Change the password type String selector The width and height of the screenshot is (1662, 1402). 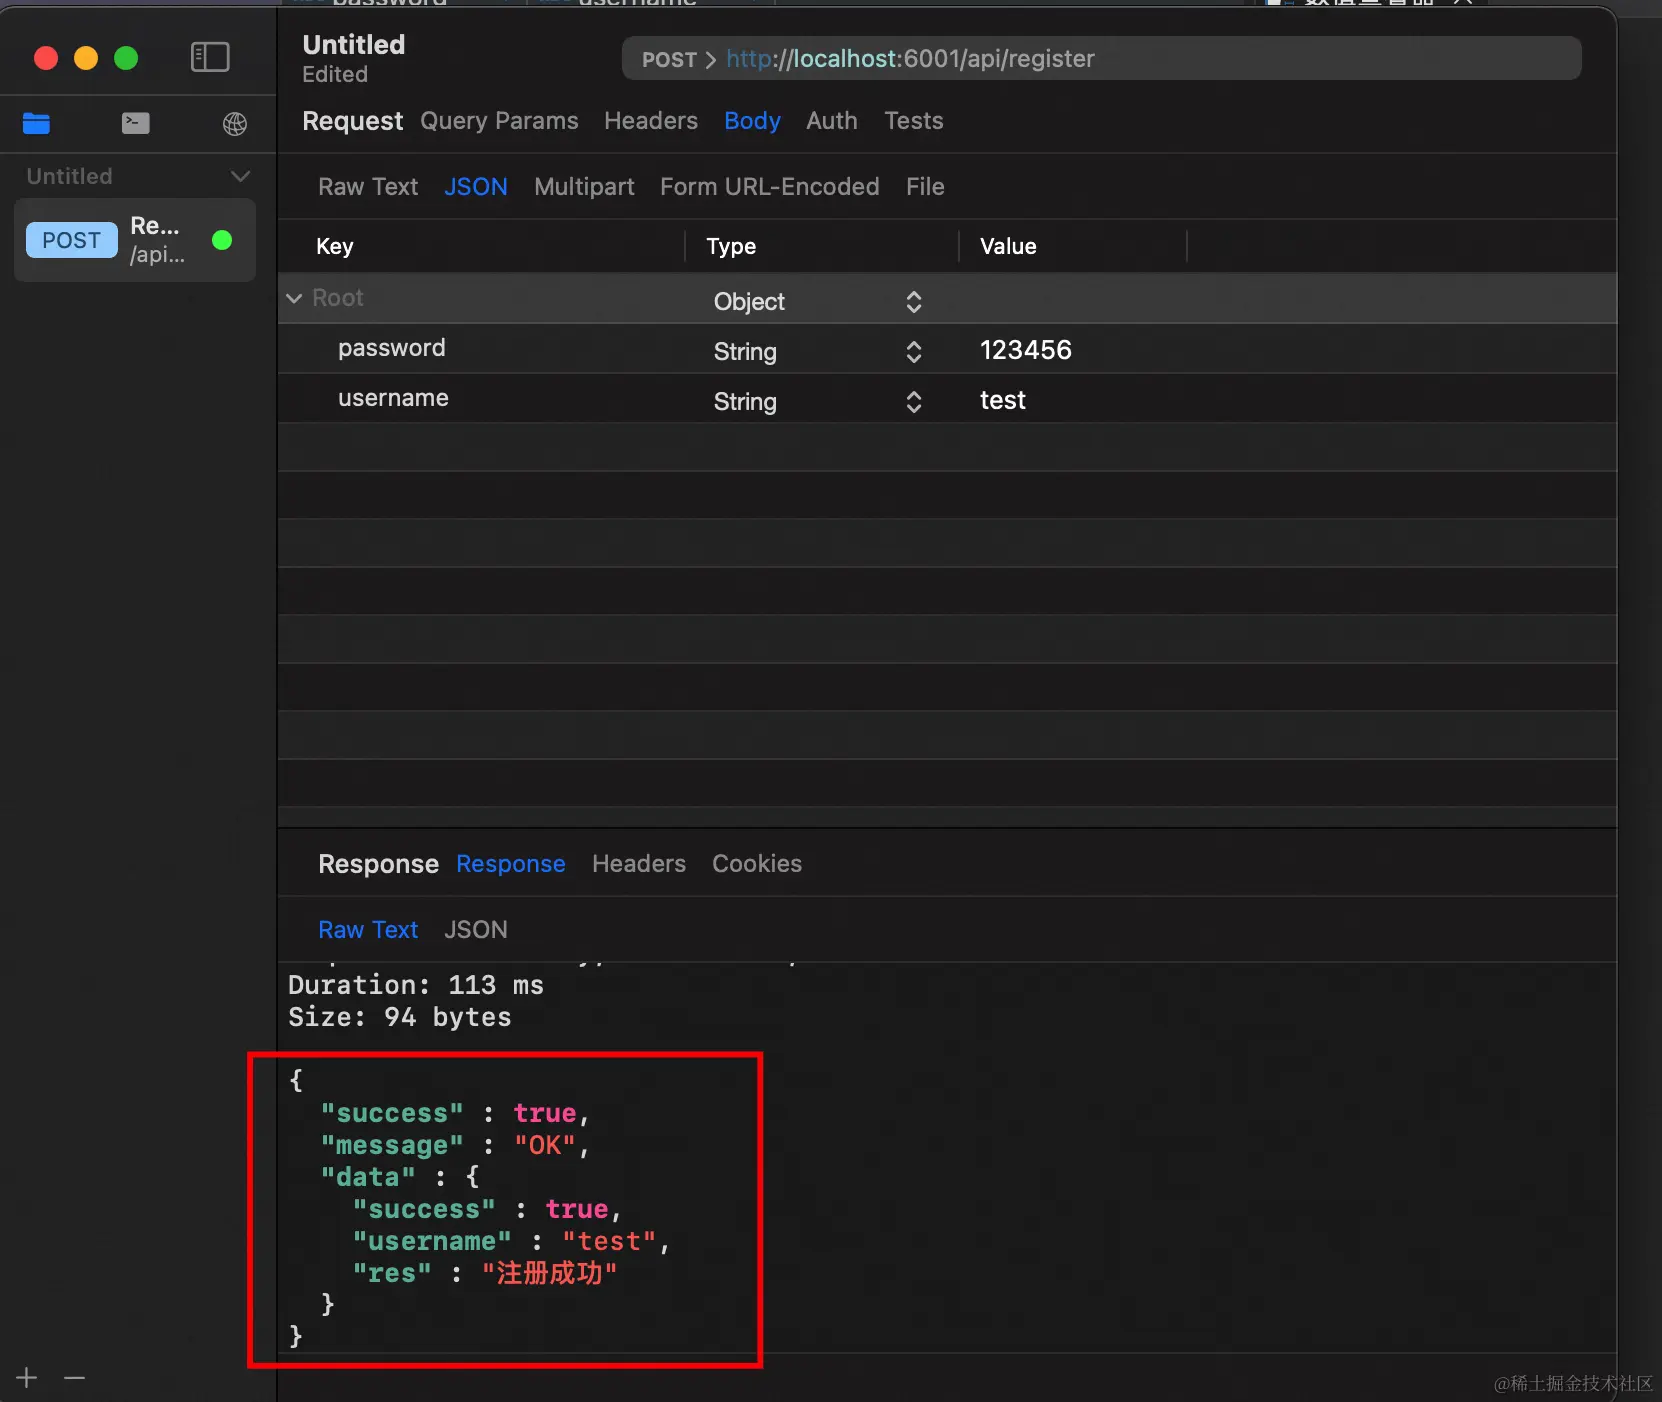[817, 351]
